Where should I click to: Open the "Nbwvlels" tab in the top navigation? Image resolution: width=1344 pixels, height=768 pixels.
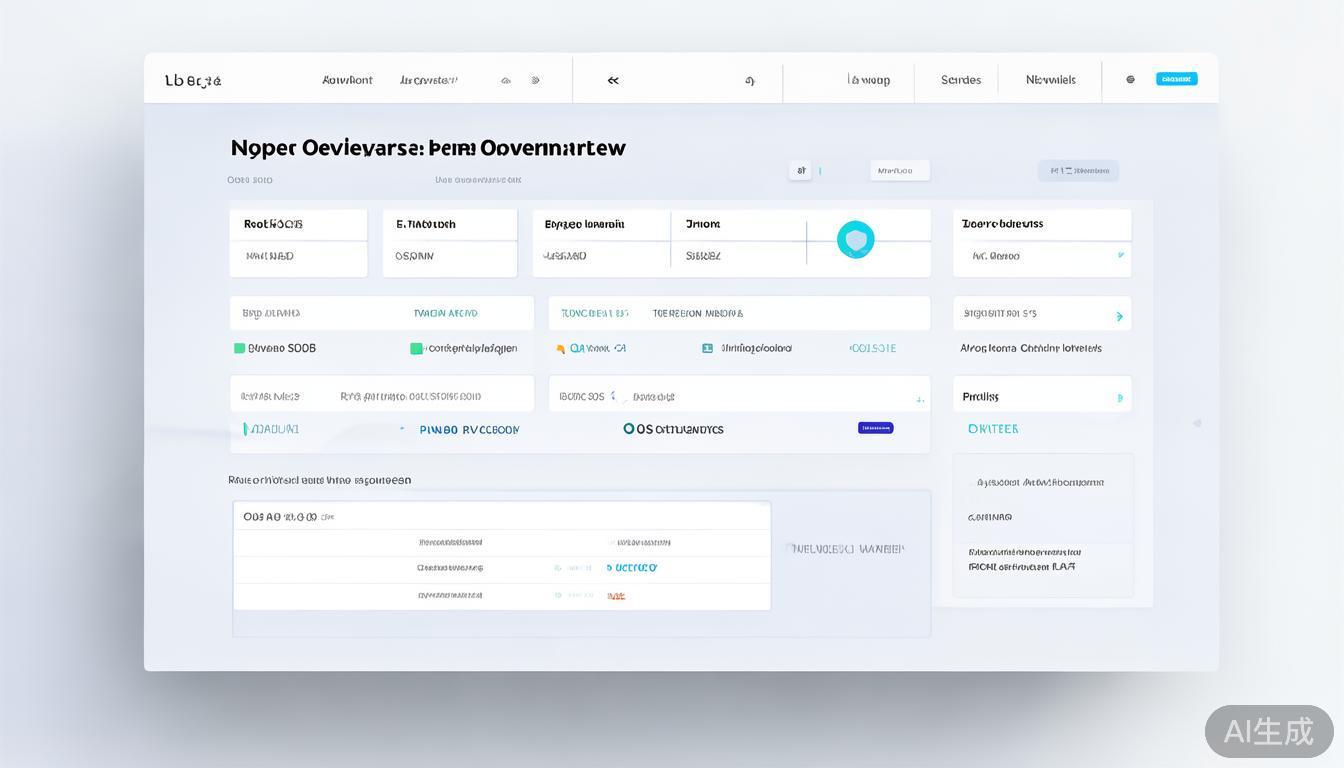(x=1050, y=80)
